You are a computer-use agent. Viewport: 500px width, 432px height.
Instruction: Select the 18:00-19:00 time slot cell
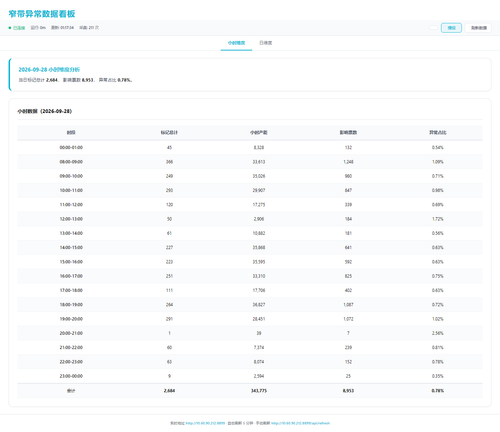71,305
